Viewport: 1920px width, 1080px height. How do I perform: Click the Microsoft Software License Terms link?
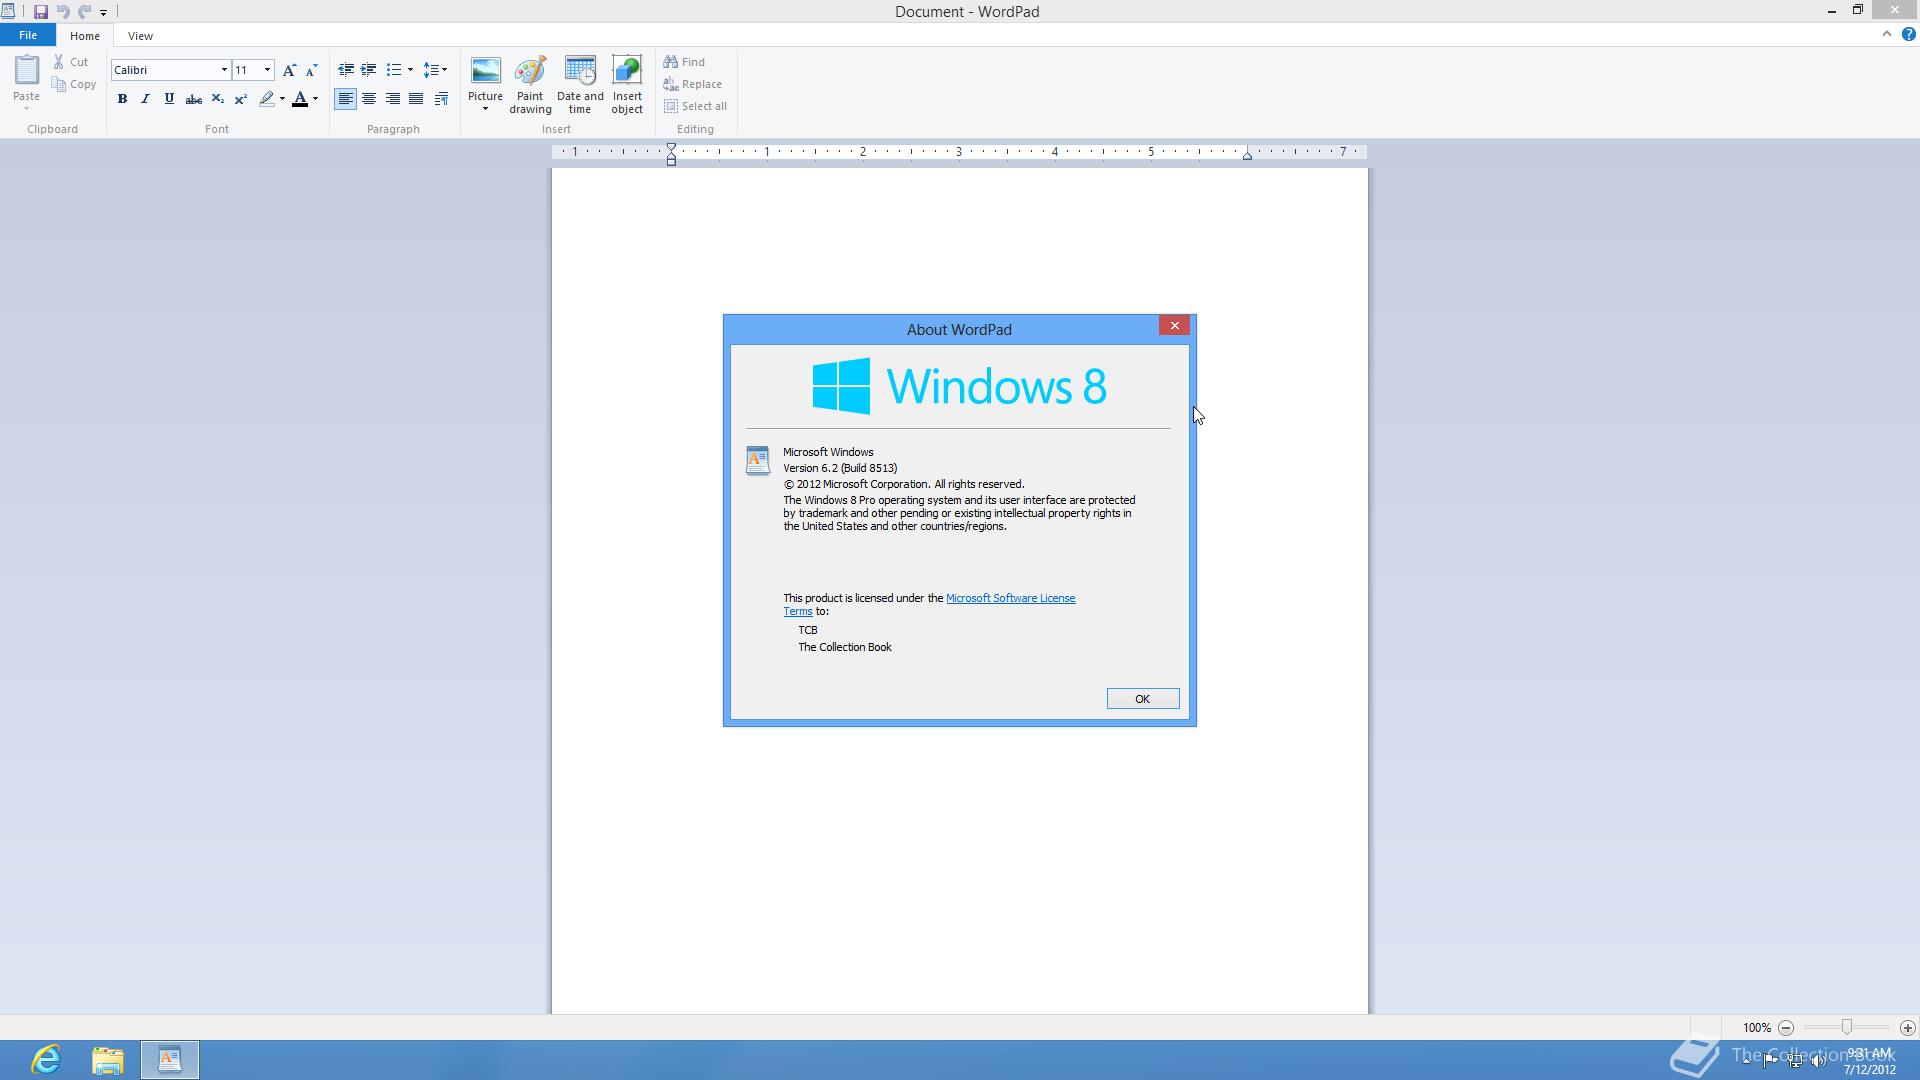pos(929,605)
